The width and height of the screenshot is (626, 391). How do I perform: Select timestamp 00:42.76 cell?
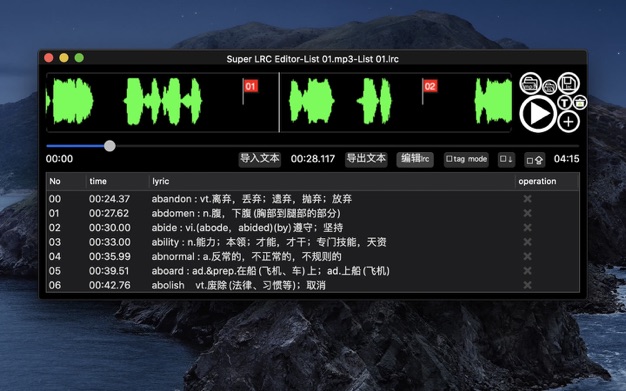coord(109,285)
